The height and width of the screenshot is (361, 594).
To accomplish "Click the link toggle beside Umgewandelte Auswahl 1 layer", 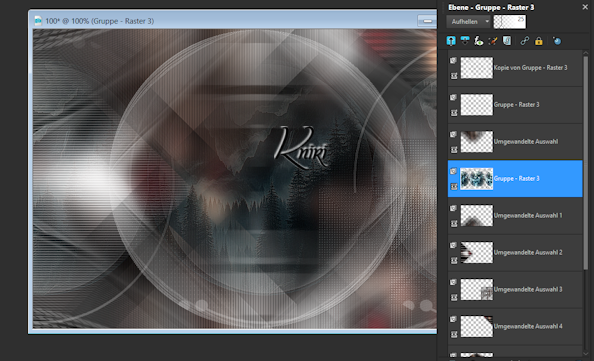I will [453, 223].
